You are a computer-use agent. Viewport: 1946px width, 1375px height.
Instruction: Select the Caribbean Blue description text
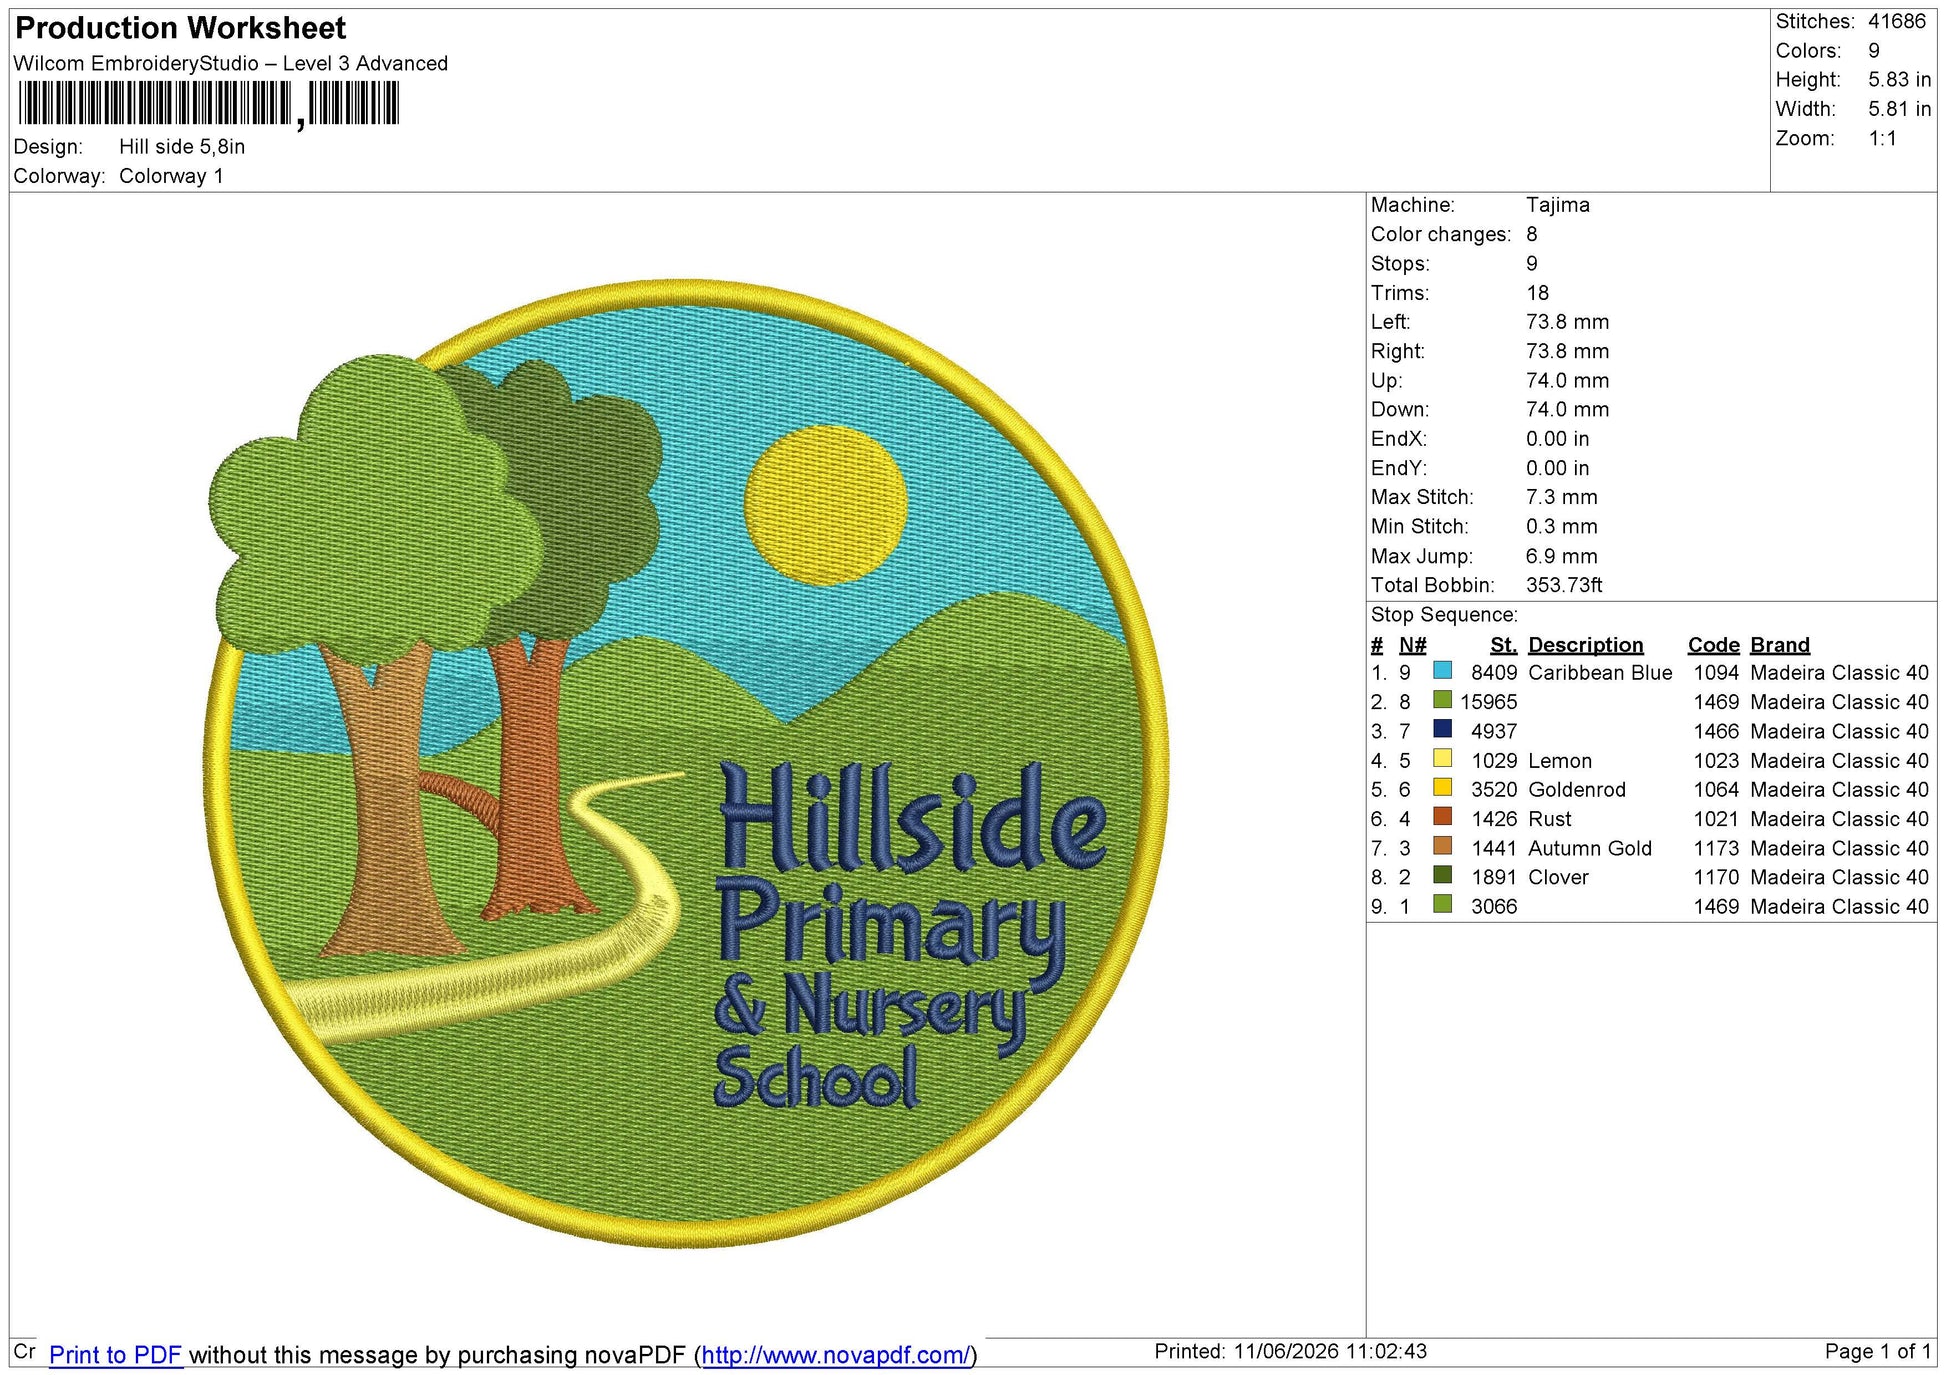pyautogui.click(x=1600, y=673)
